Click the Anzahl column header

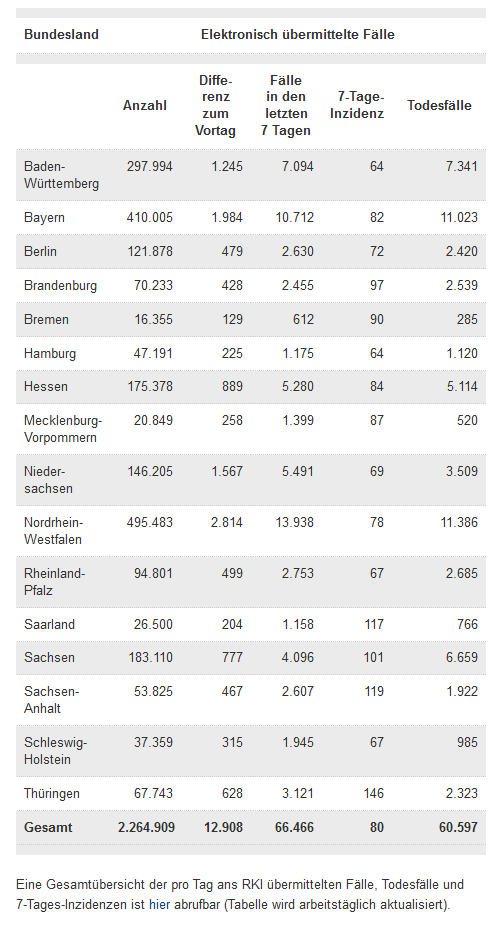(145, 105)
